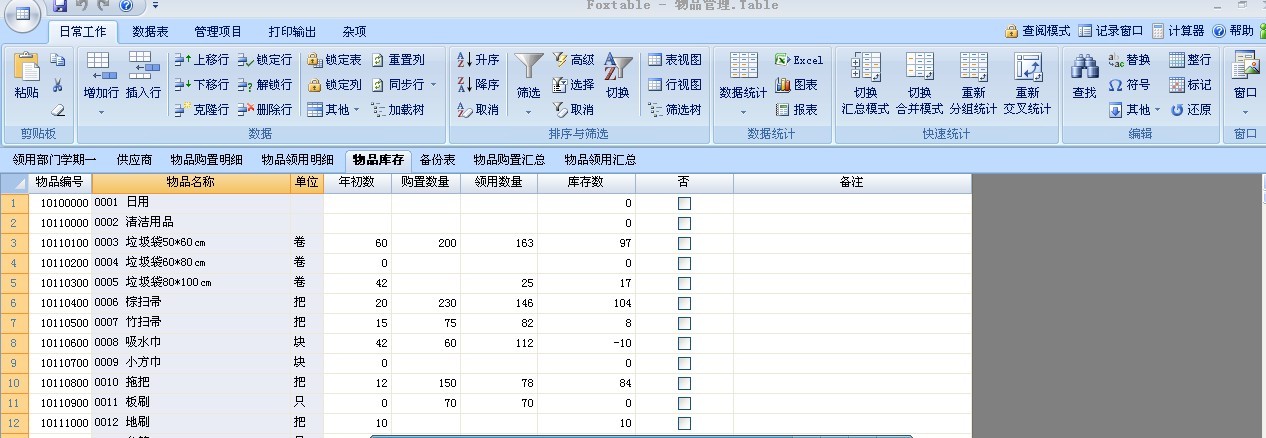Expand the 数据统计 dropdown arrow
This screenshot has height=438, width=1266.
pyautogui.click(x=743, y=112)
